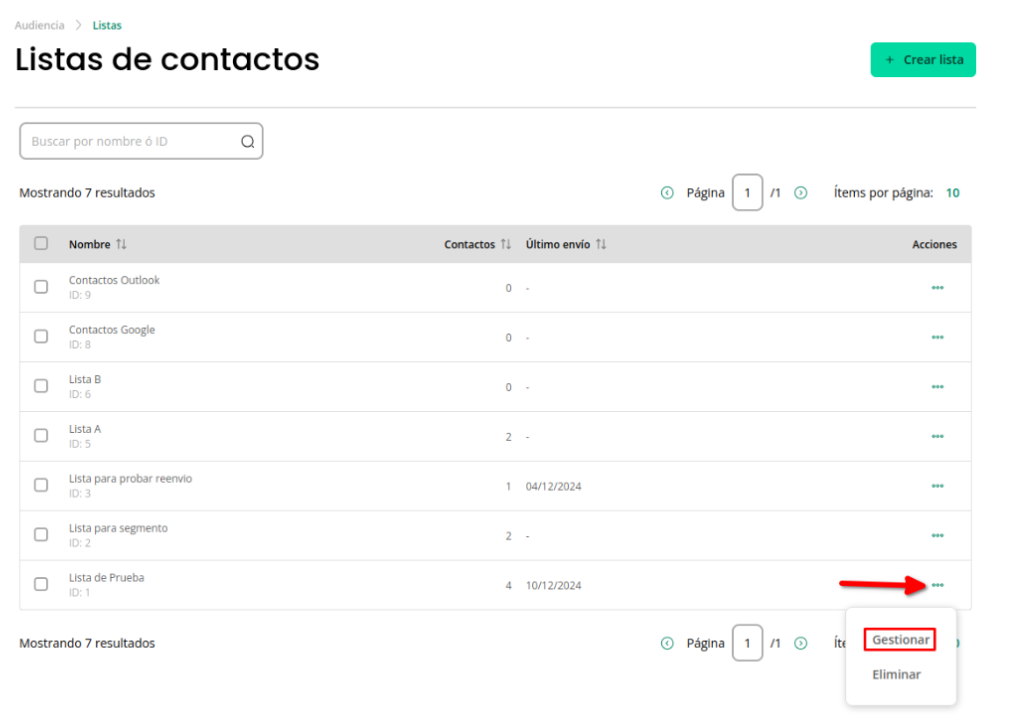Open actions menu for Contactos Outlook
The height and width of the screenshot is (725, 1009).
[x=938, y=288]
